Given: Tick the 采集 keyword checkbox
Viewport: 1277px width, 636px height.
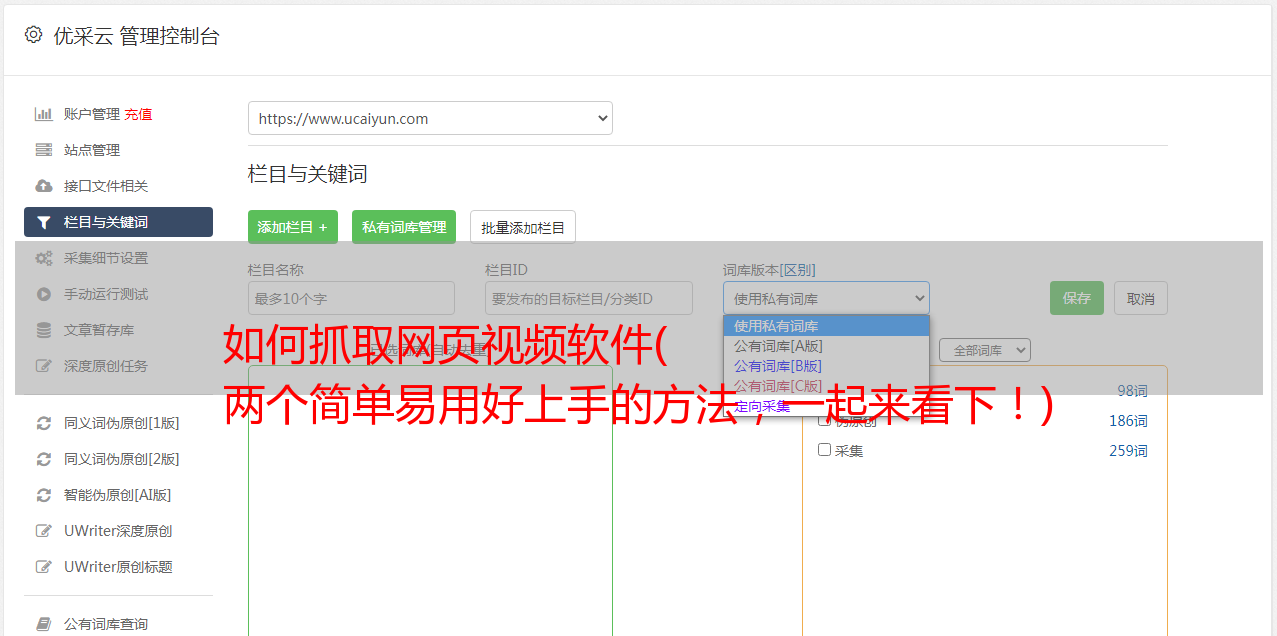Looking at the screenshot, I should 825,450.
